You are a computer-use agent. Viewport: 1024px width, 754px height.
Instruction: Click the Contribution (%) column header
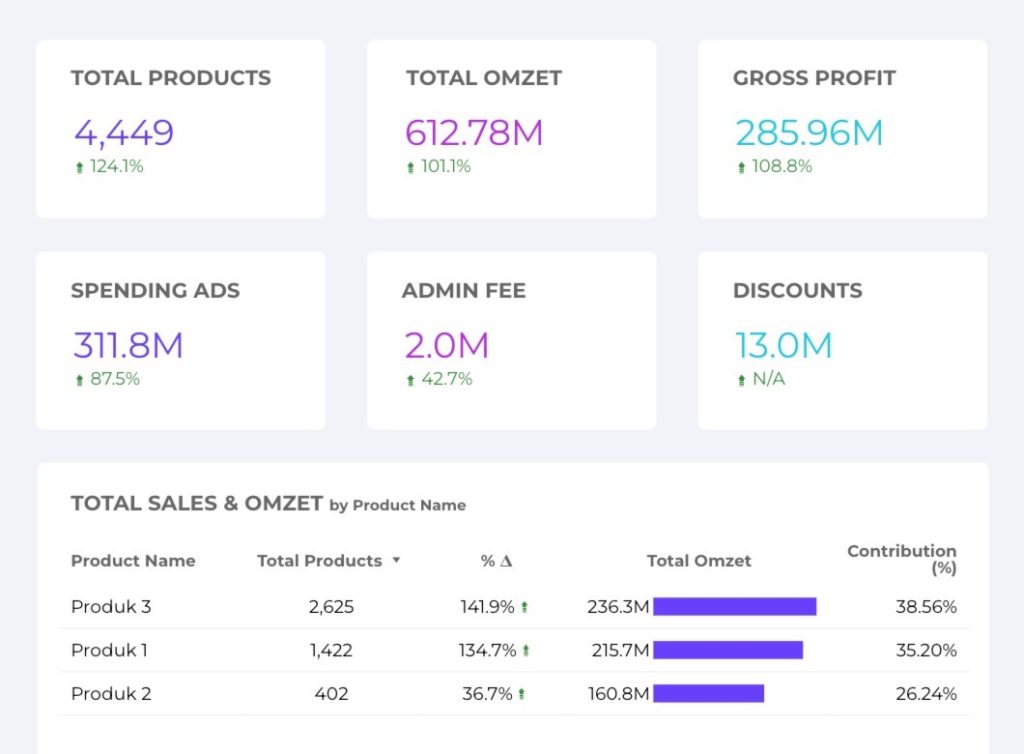pos(901,559)
